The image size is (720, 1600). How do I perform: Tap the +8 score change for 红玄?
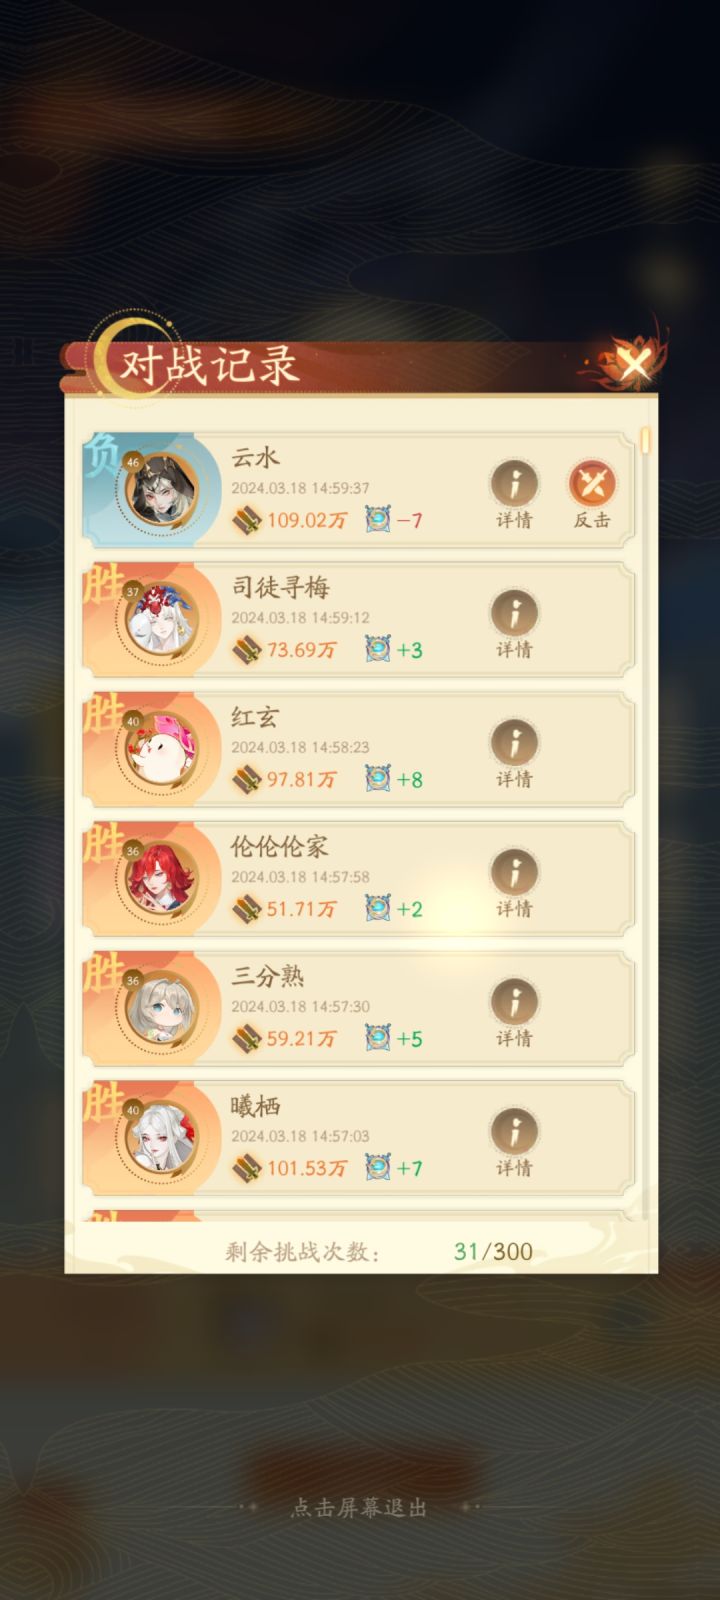click(x=410, y=779)
